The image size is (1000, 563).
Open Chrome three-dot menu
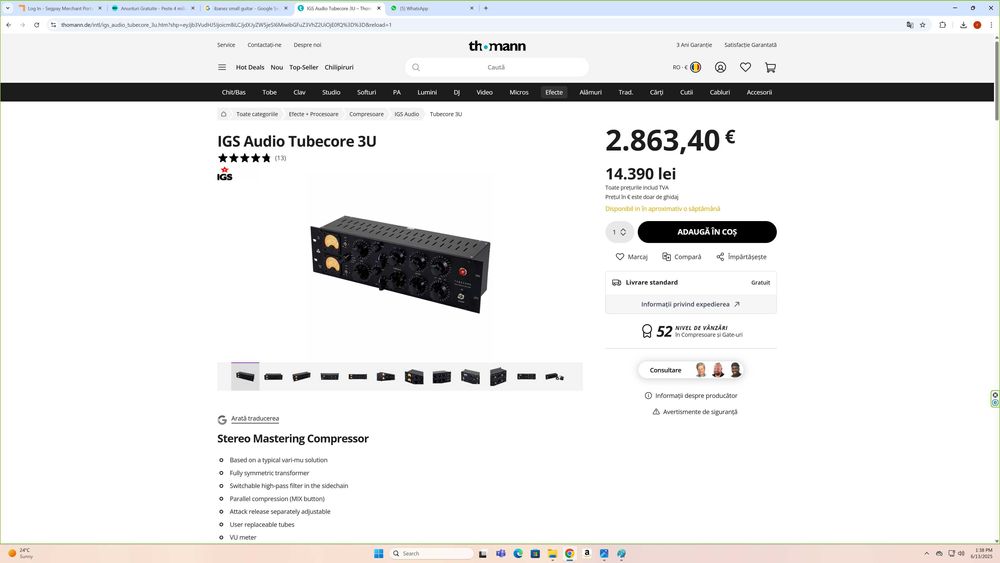click(990, 25)
